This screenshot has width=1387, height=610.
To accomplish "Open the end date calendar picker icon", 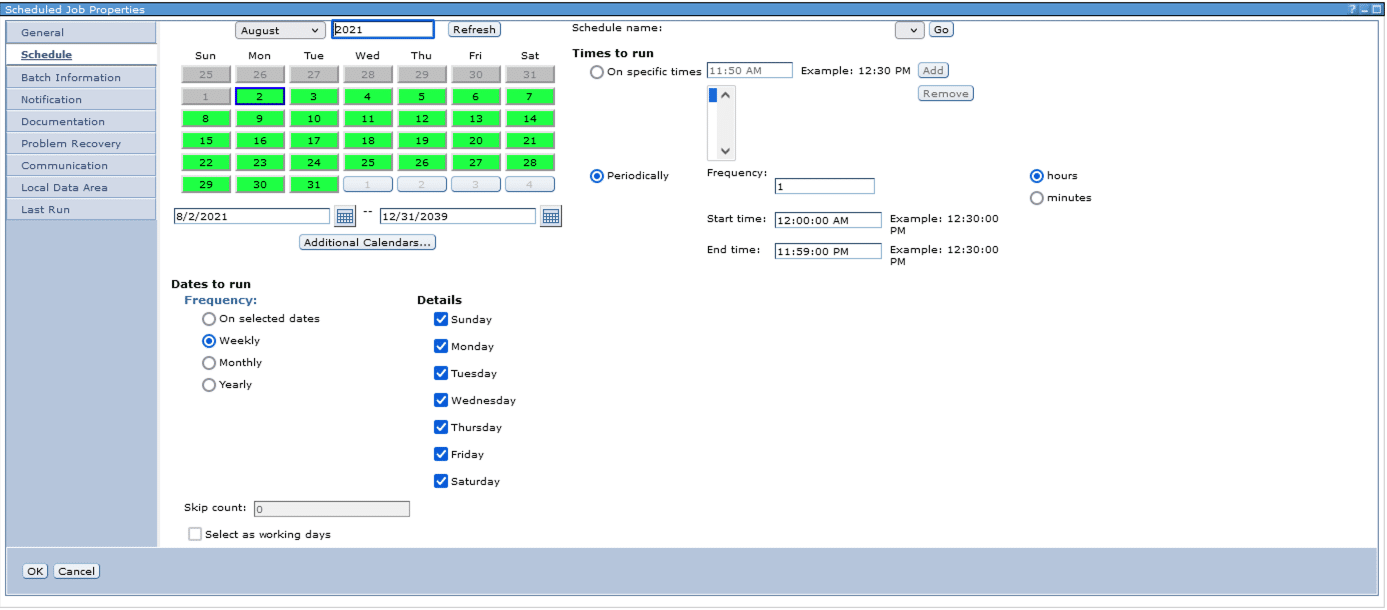I will tap(551, 216).
